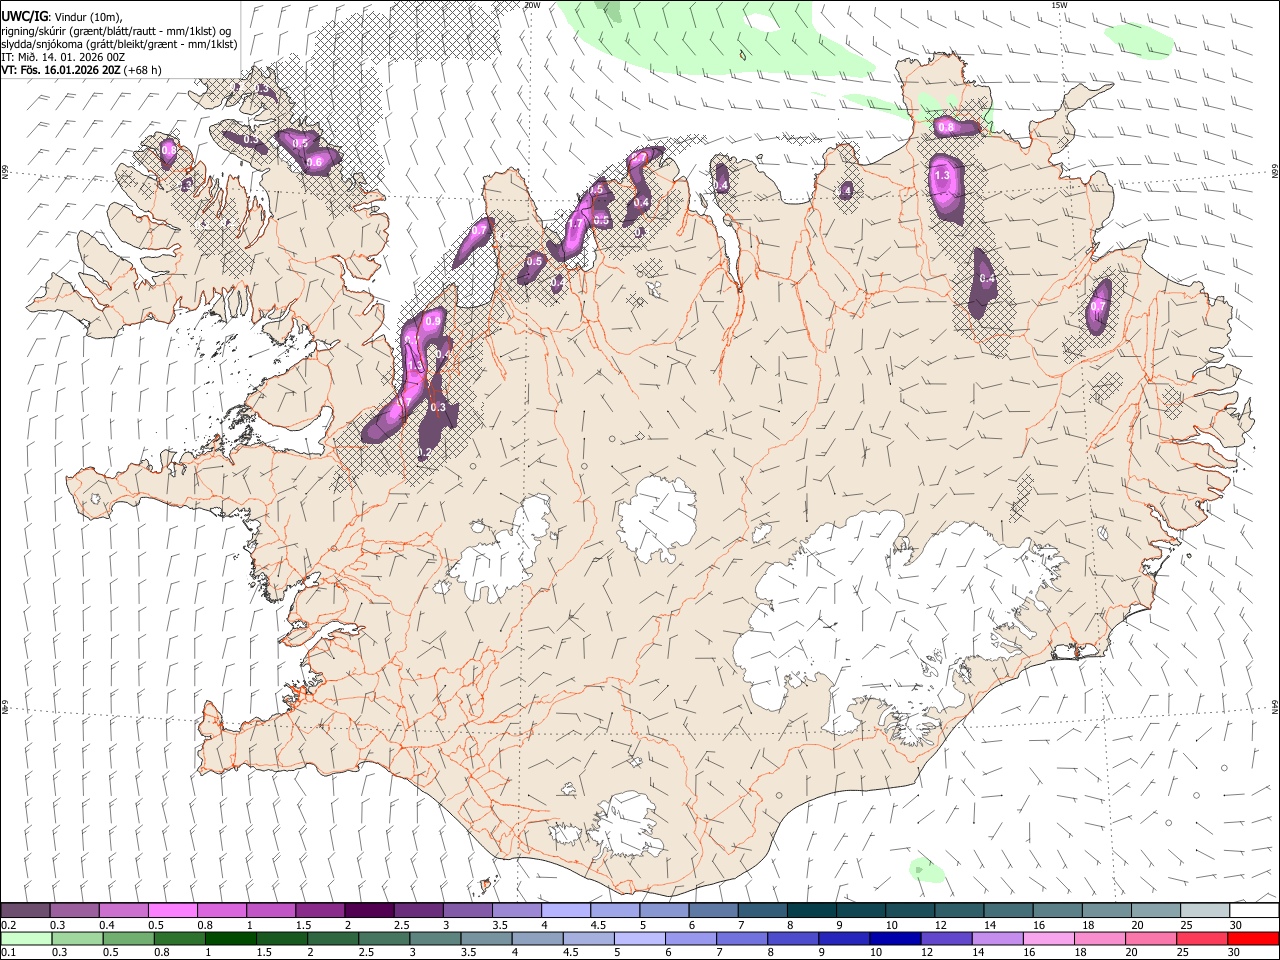The image size is (1280, 960).
Task: Select the darkest purple swatch labeled 2, top legend
Action: (x=368, y=910)
